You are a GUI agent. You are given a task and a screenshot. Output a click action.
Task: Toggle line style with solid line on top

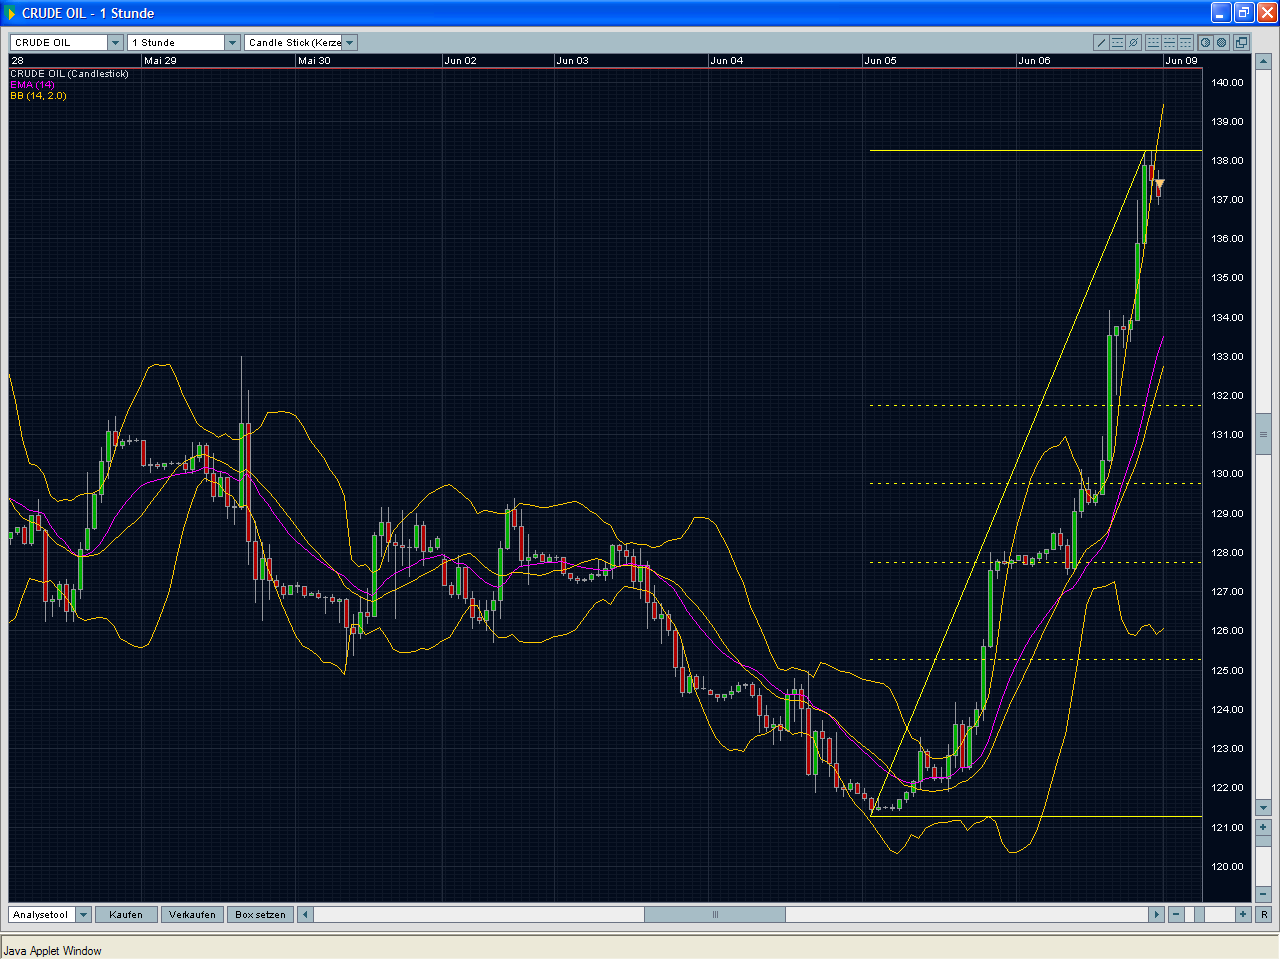(1185, 43)
